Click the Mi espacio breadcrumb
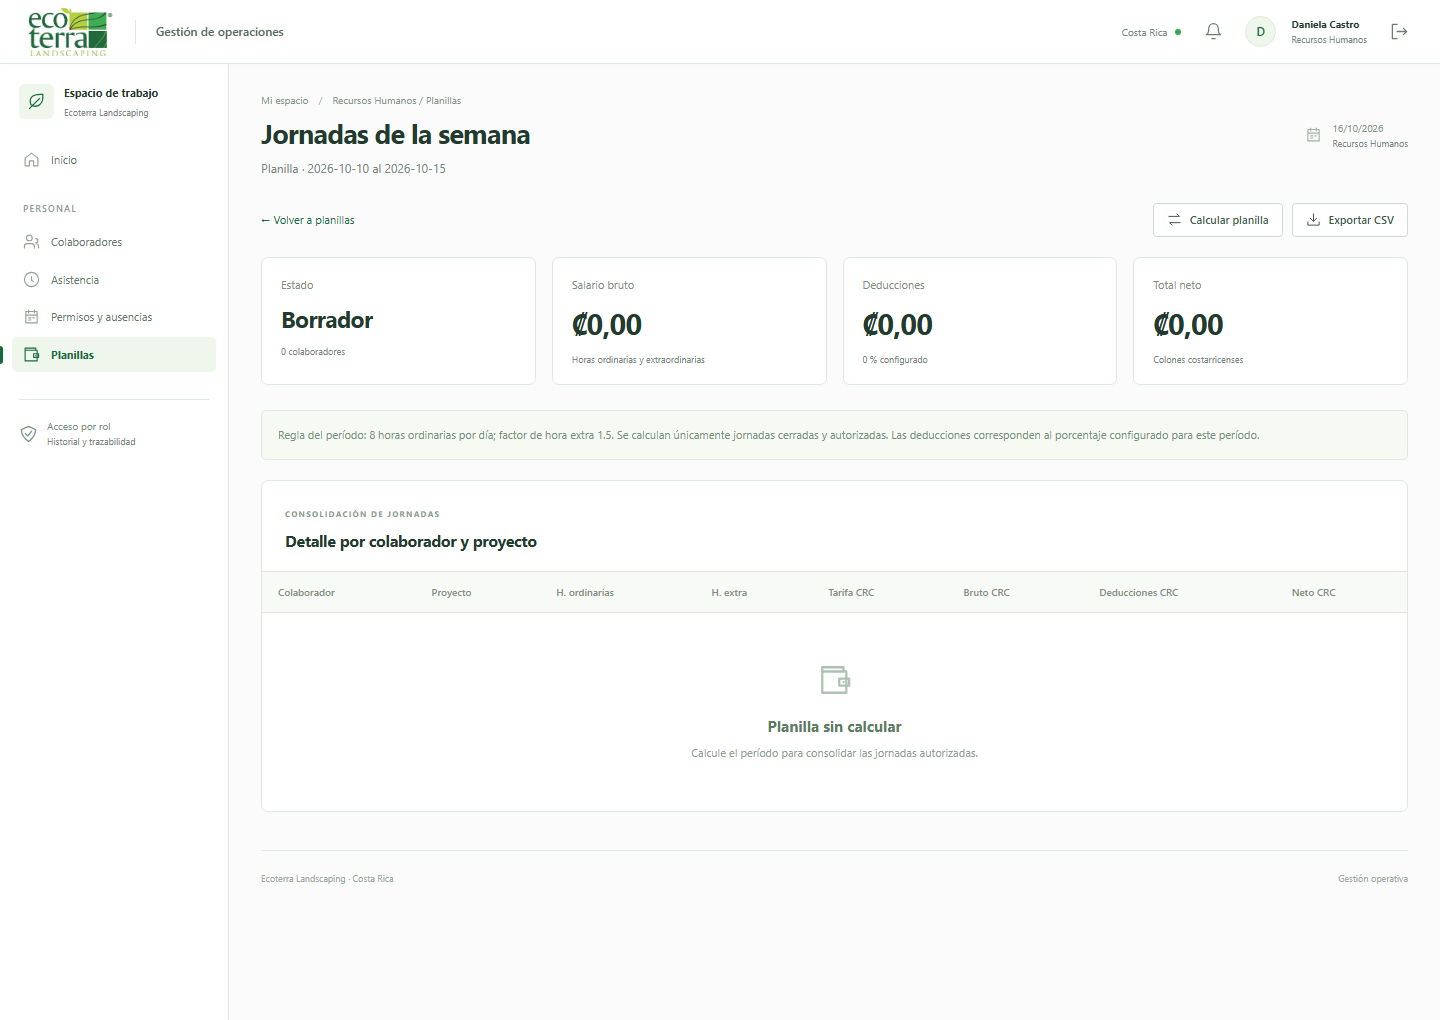Viewport: 1440px width, 1020px height. pyautogui.click(x=285, y=101)
